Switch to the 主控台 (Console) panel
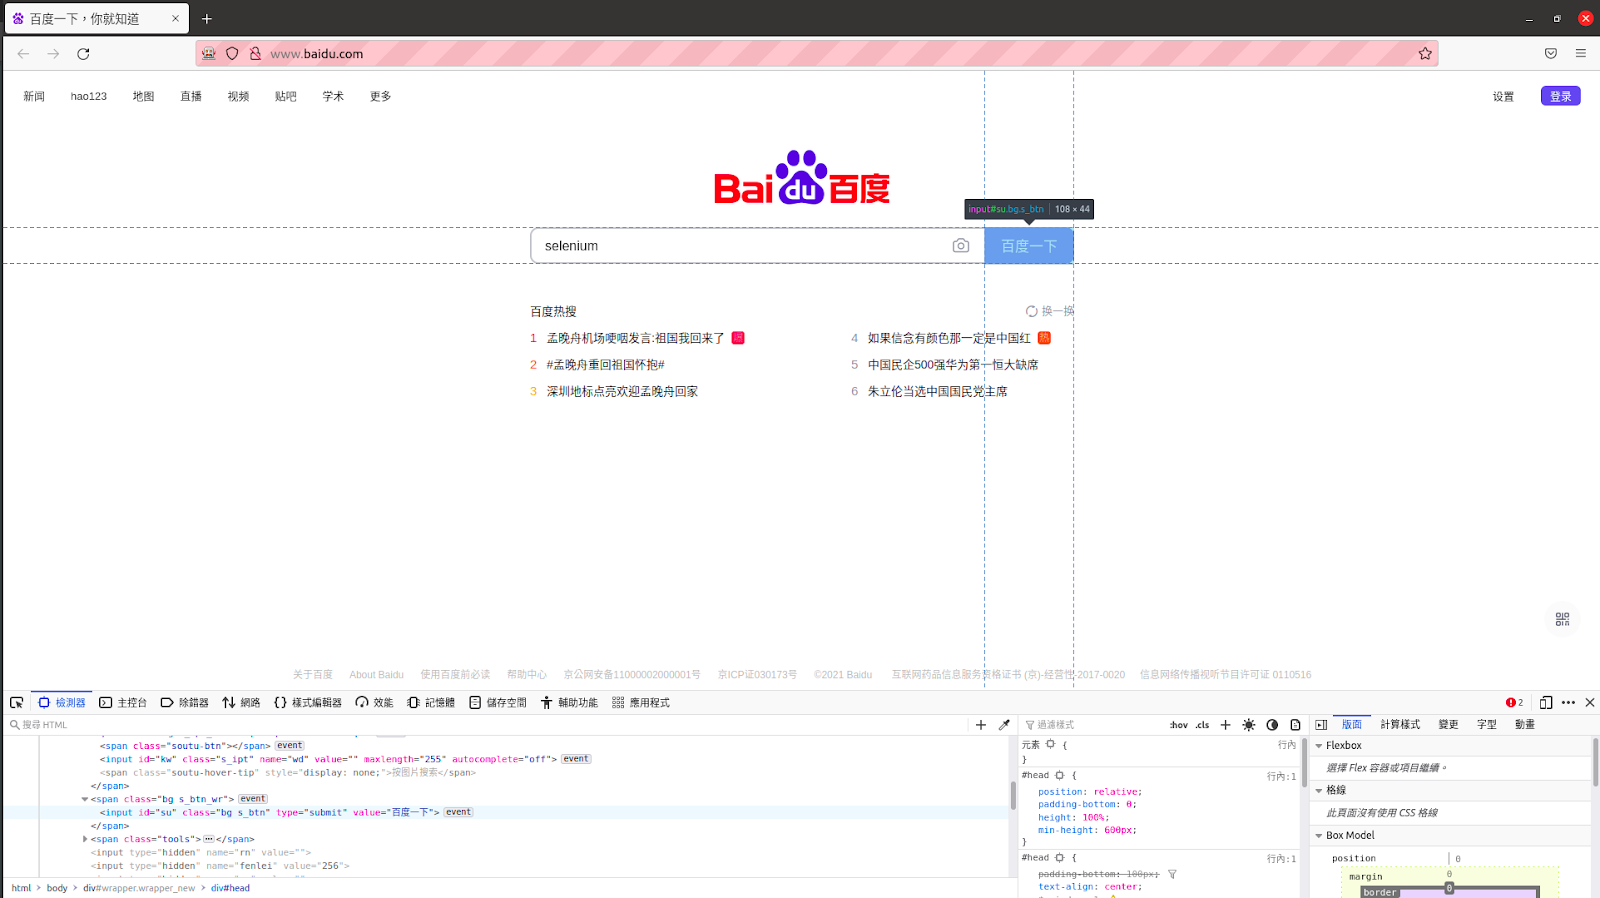This screenshot has height=898, width=1600. coord(123,703)
